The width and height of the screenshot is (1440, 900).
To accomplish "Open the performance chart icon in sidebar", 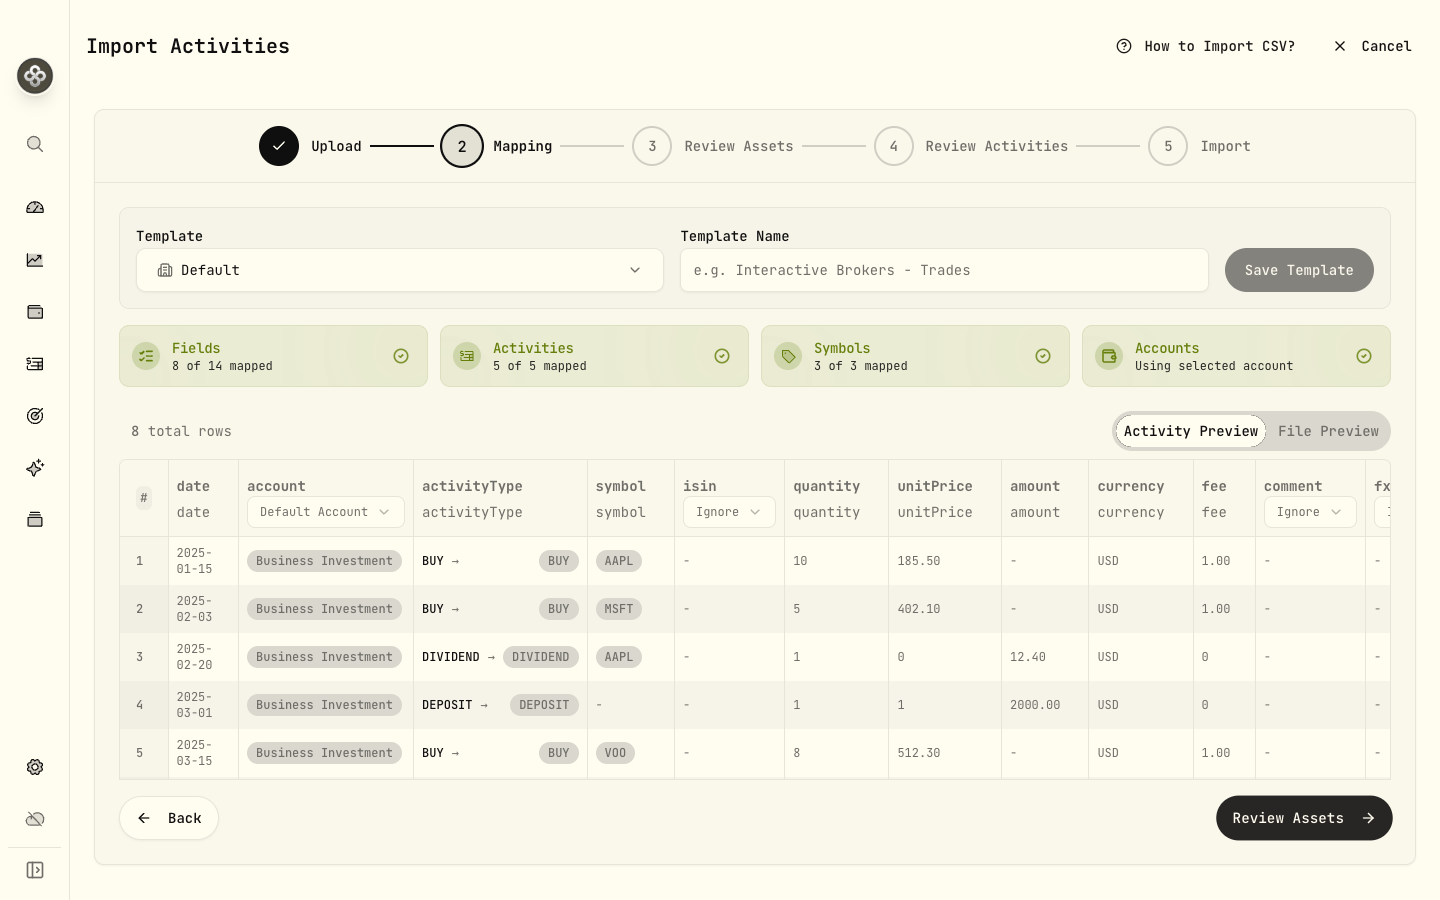I will [x=35, y=260].
